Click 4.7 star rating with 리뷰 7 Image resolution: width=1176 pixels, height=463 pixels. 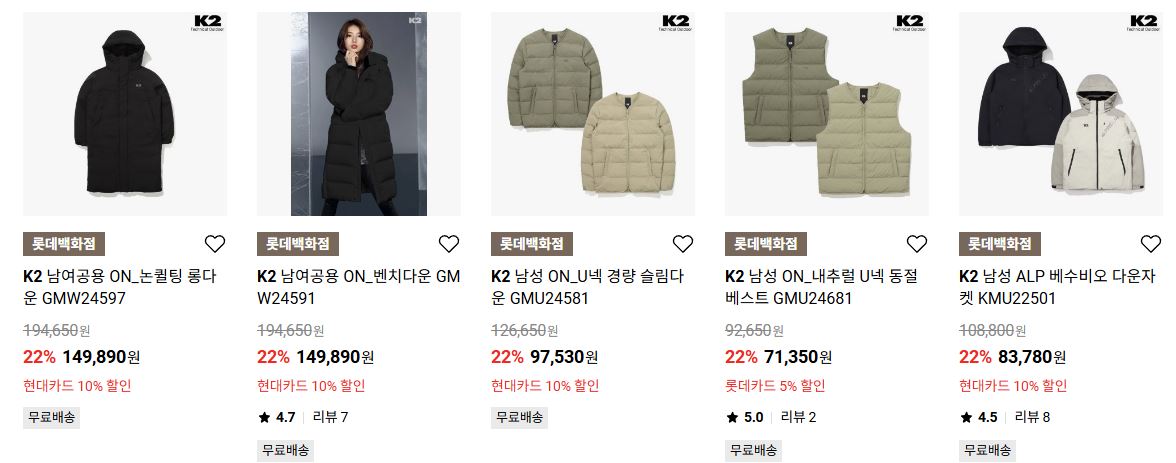click(303, 417)
